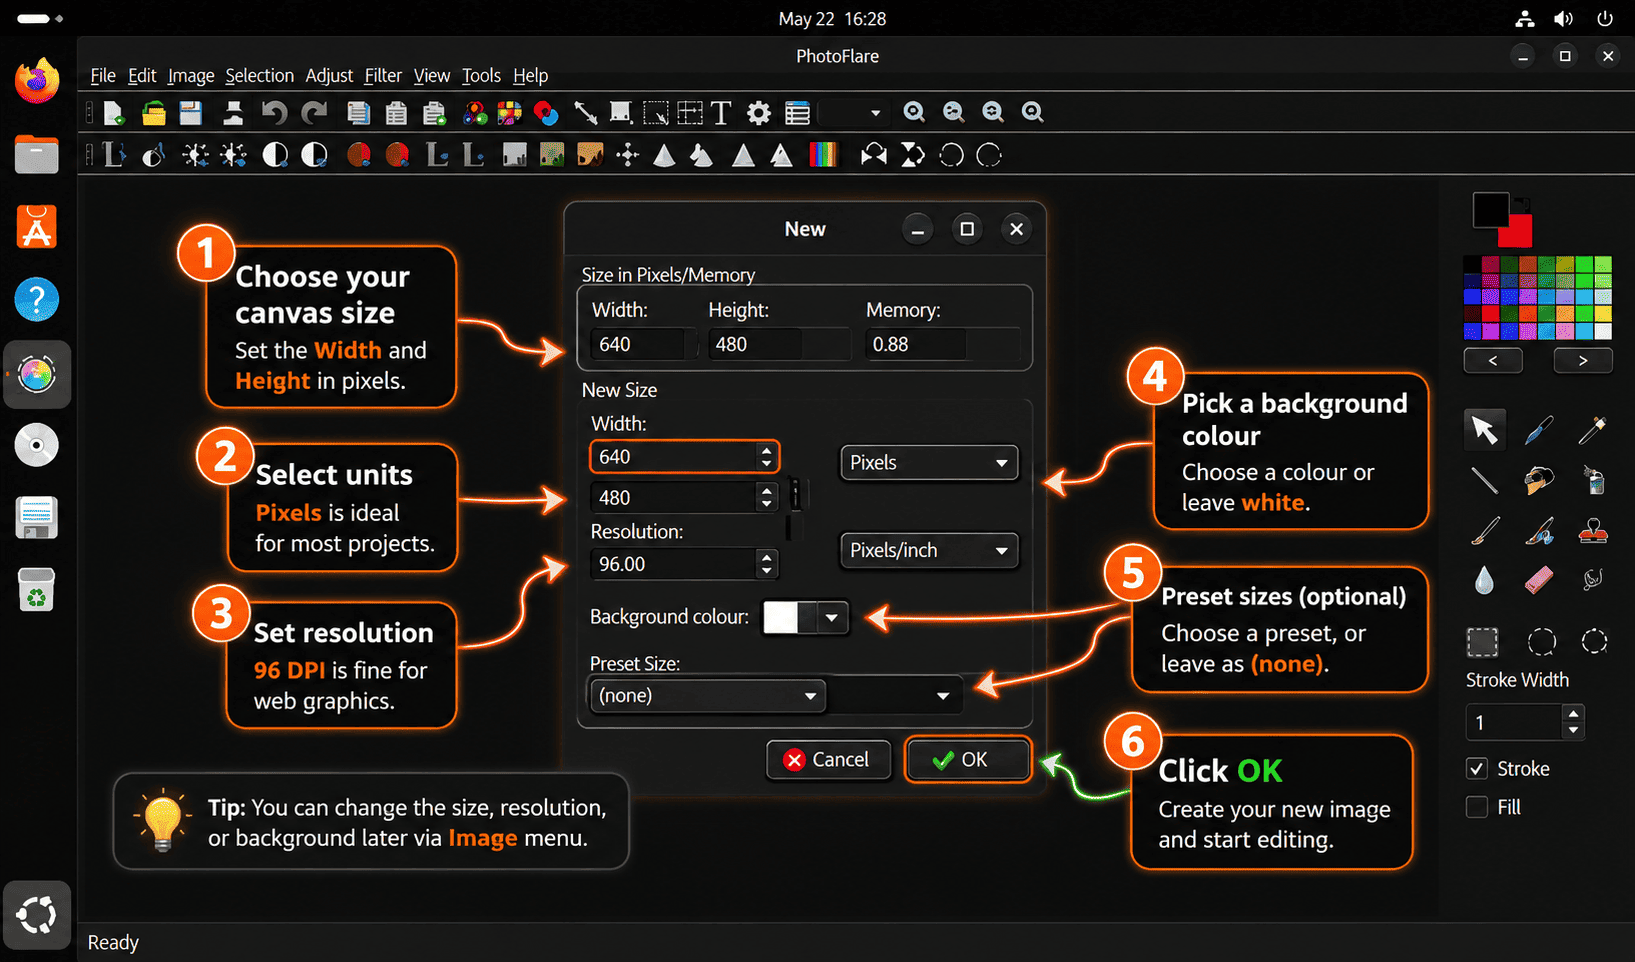Open the second preset dropdown beside (none)
Screen dimensions: 1635x962
[895, 696]
